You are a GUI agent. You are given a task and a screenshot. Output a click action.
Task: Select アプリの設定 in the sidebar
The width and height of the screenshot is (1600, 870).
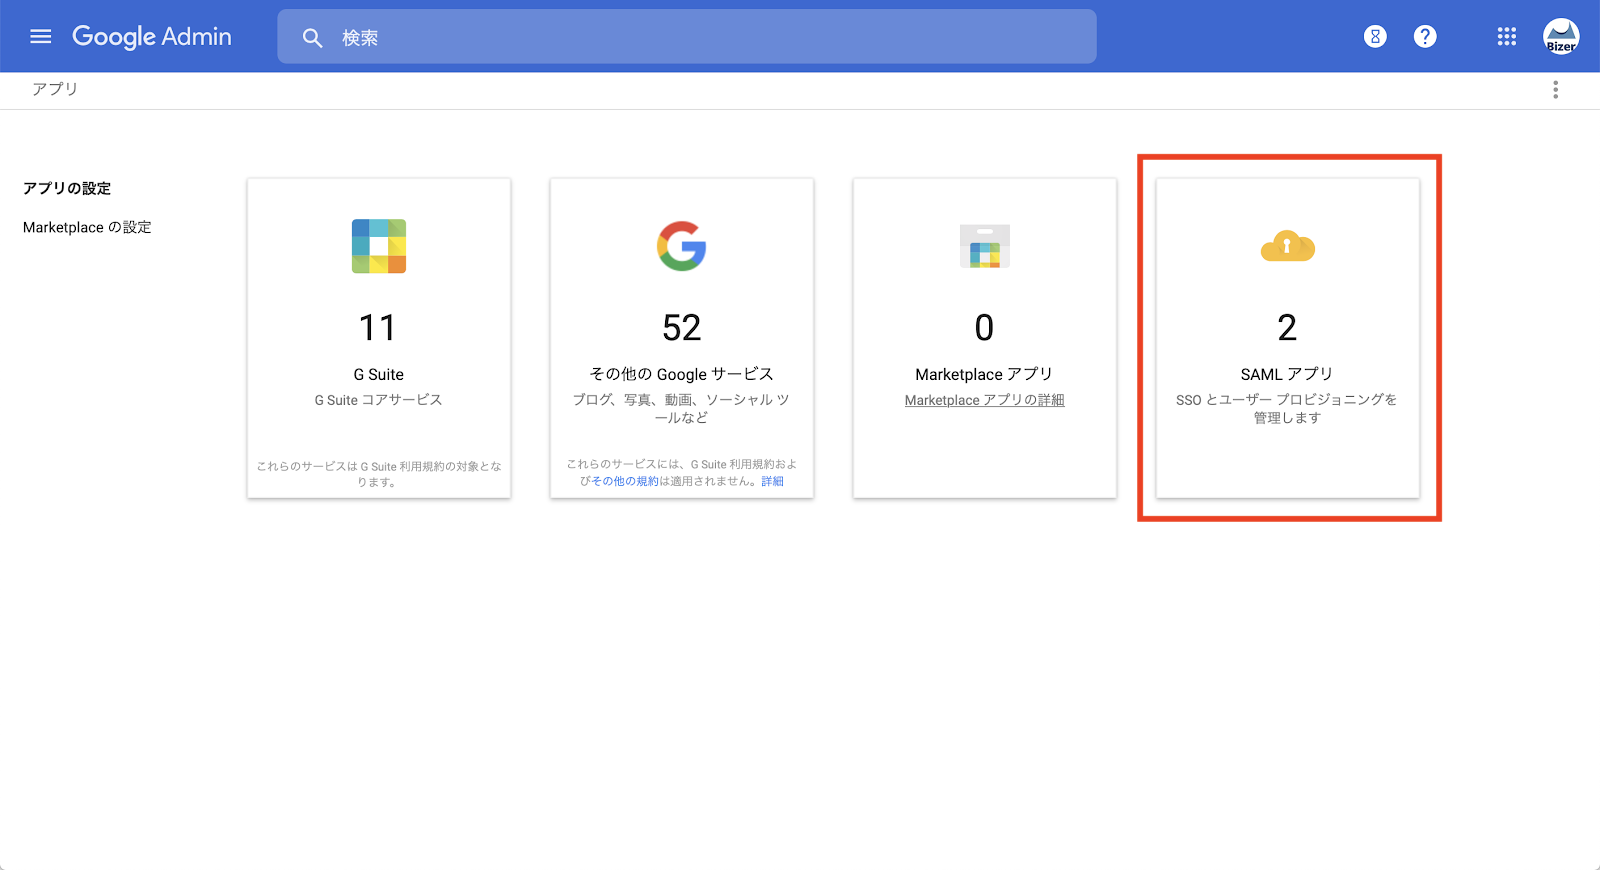pyautogui.click(x=67, y=188)
